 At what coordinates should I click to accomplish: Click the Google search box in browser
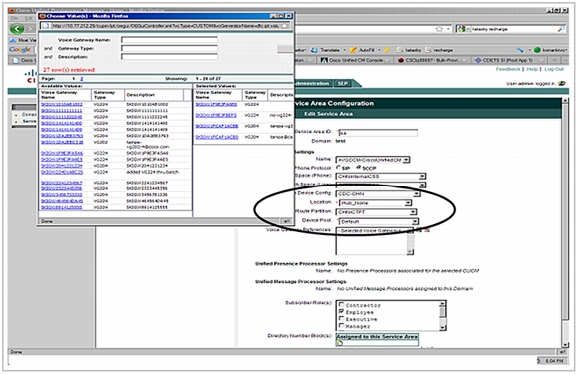tap(513, 29)
